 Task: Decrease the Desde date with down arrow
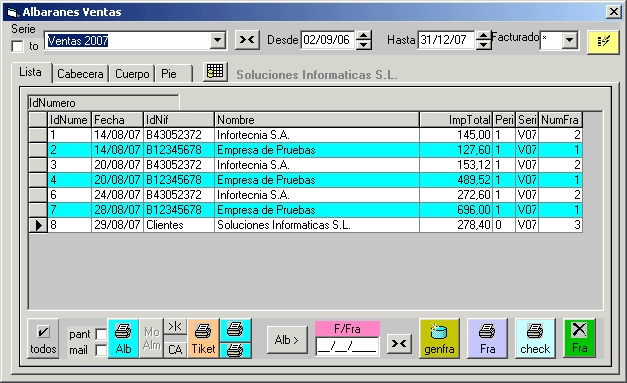(x=363, y=45)
